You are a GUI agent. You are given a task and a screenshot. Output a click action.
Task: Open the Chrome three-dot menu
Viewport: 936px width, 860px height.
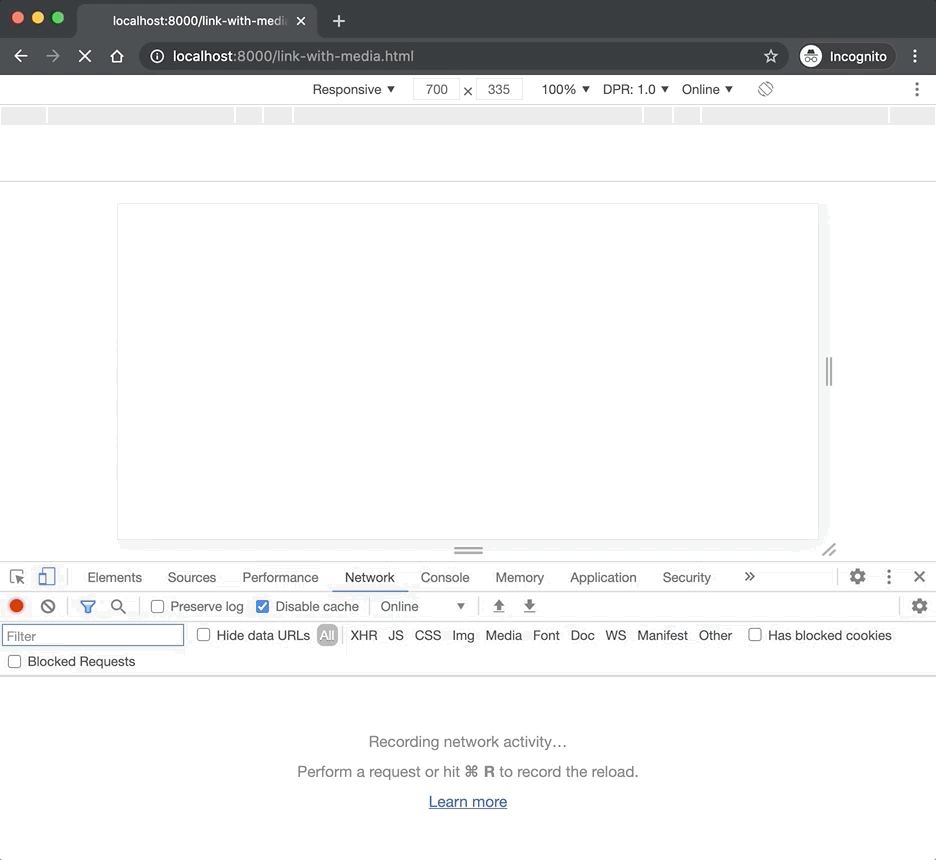coord(915,56)
